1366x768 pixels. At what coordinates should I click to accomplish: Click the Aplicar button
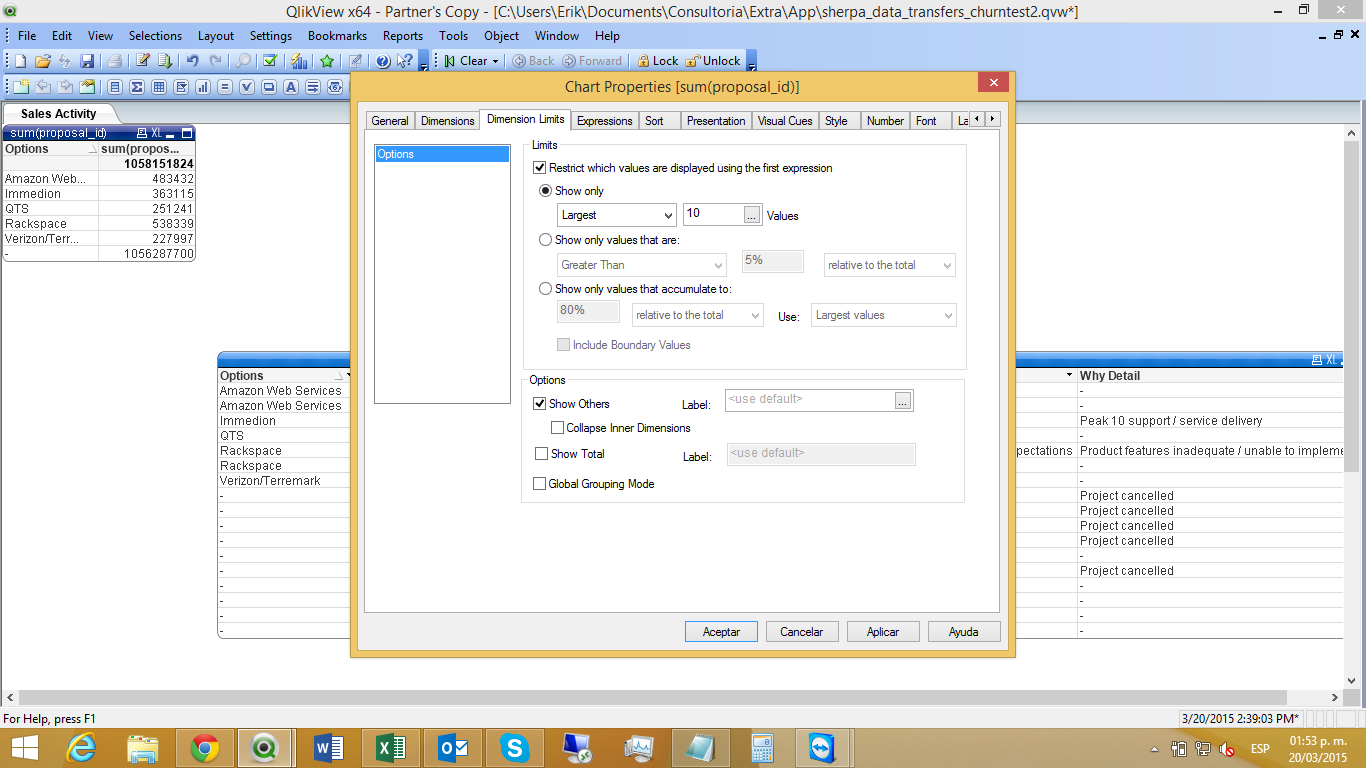point(883,632)
